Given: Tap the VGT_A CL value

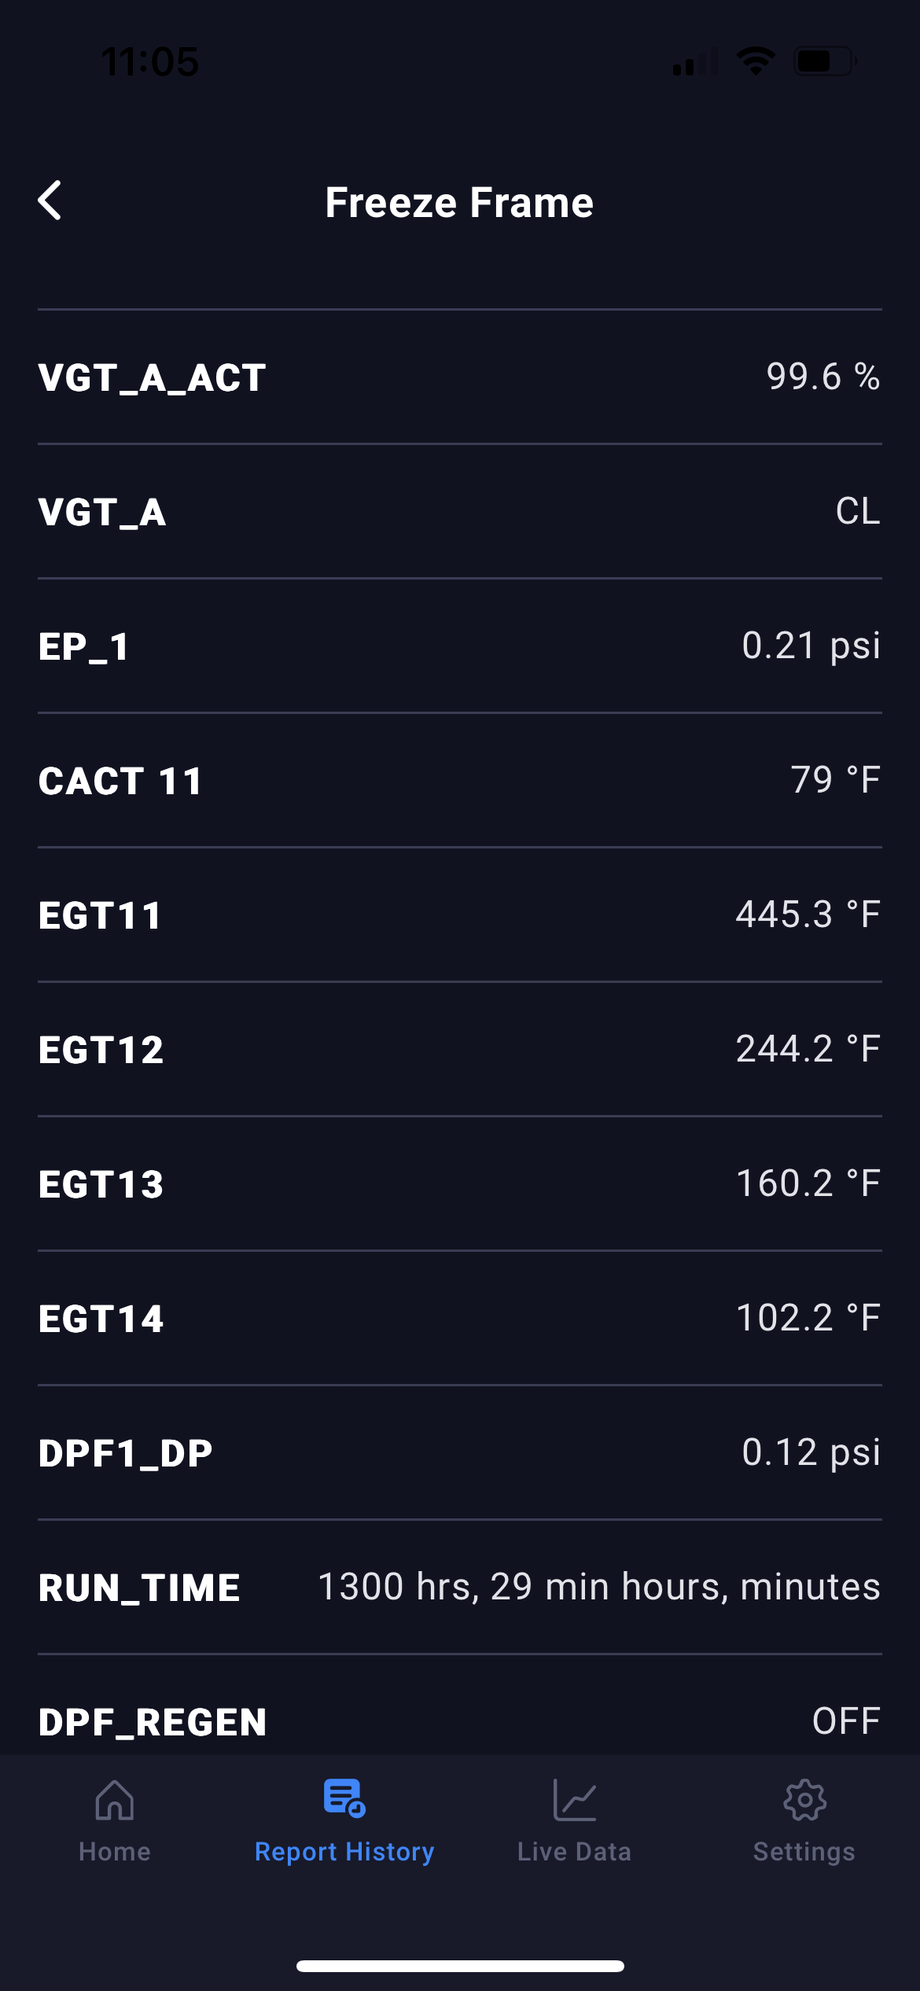Looking at the screenshot, I should pos(857,511).
